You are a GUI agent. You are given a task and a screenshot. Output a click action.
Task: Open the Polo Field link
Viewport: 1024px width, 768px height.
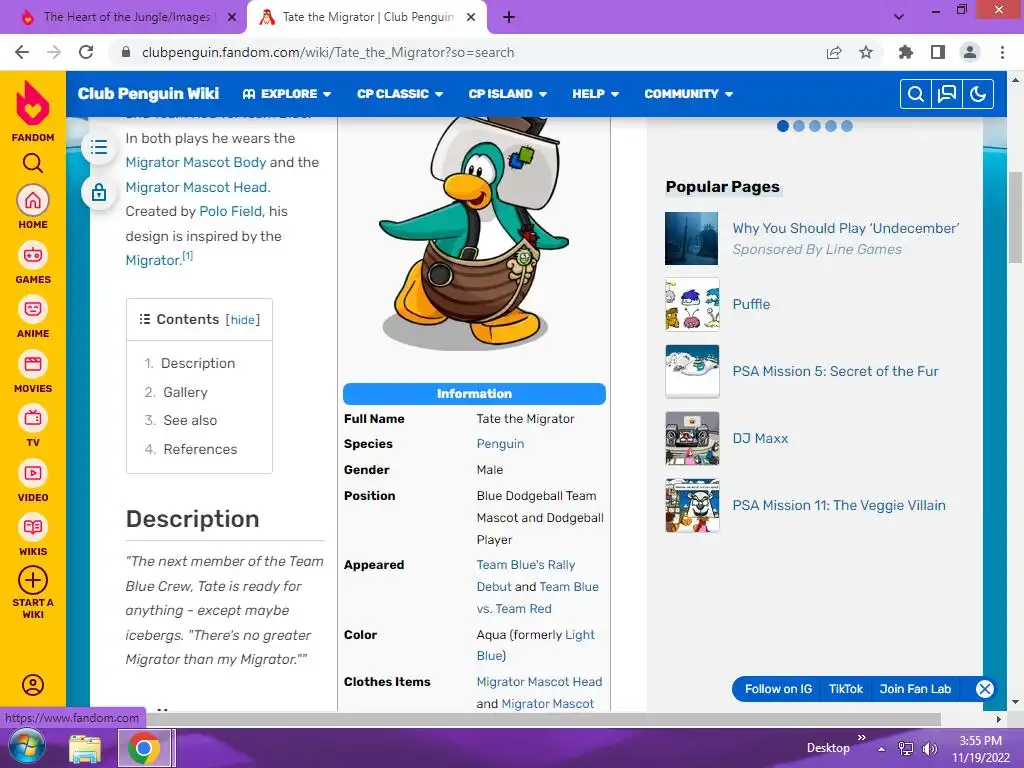[x=231, y=211]
